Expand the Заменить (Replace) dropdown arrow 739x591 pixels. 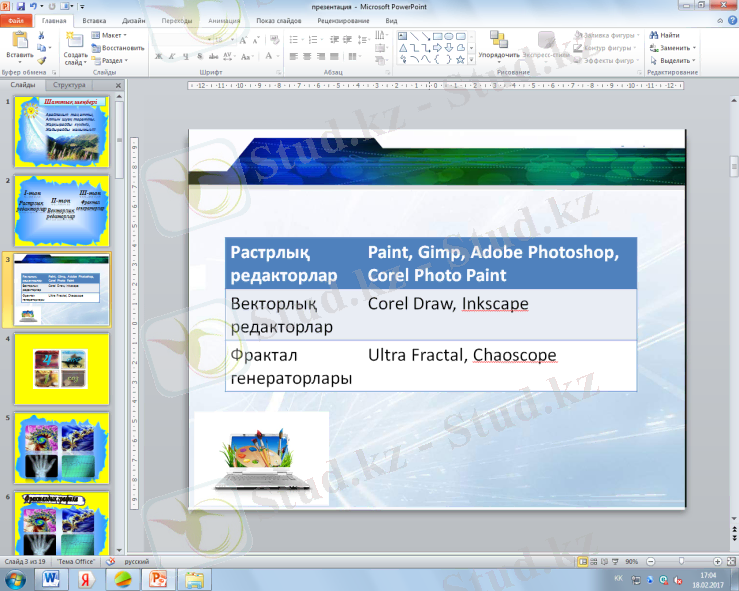tap(693, 47)
